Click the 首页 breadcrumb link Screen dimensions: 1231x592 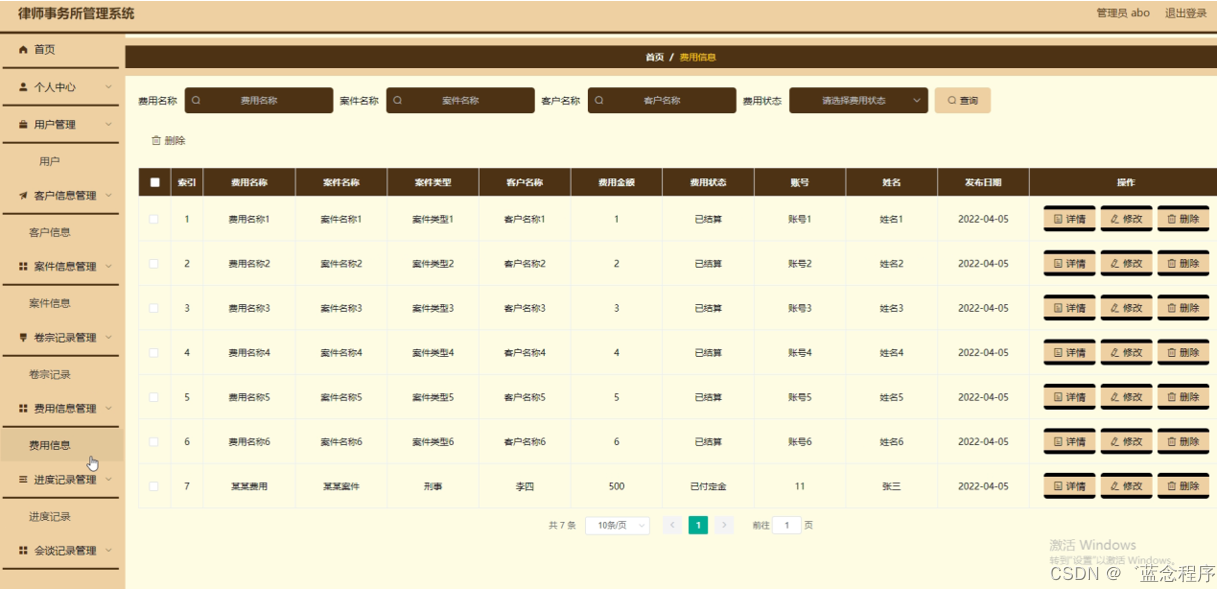[655, 58]
